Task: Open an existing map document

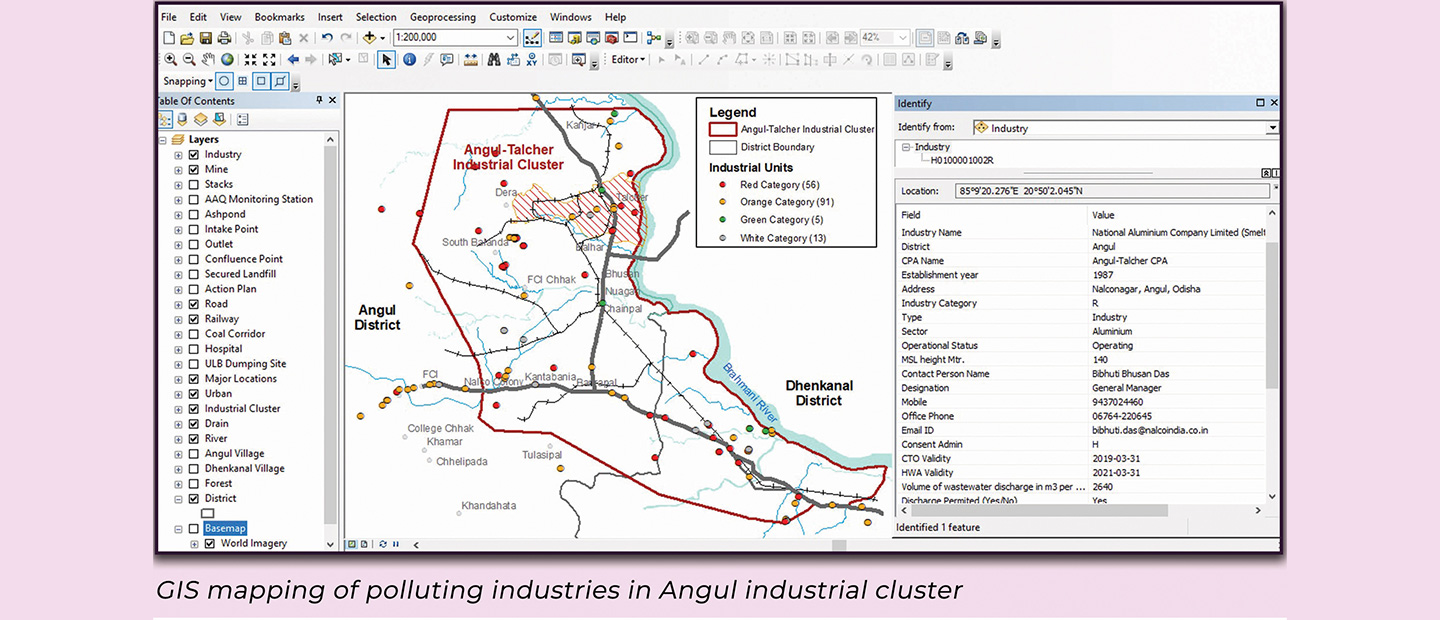Action: click(x=187, y=38)
